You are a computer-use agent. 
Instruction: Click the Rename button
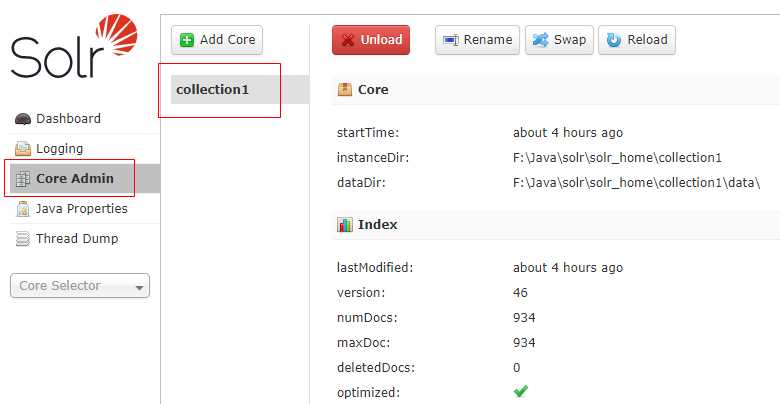pyautogui.click(x=478, y=40)
